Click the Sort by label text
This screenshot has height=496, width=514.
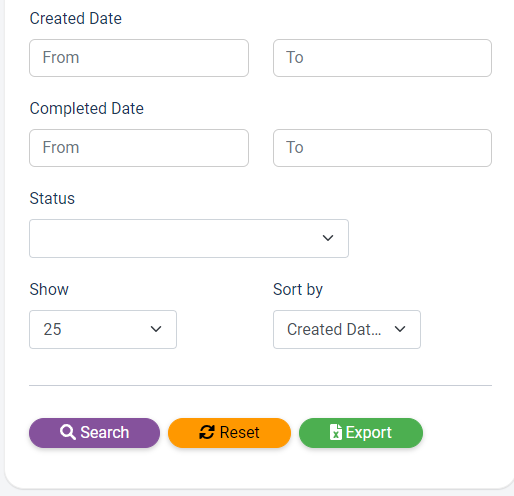tap(298, 289)
